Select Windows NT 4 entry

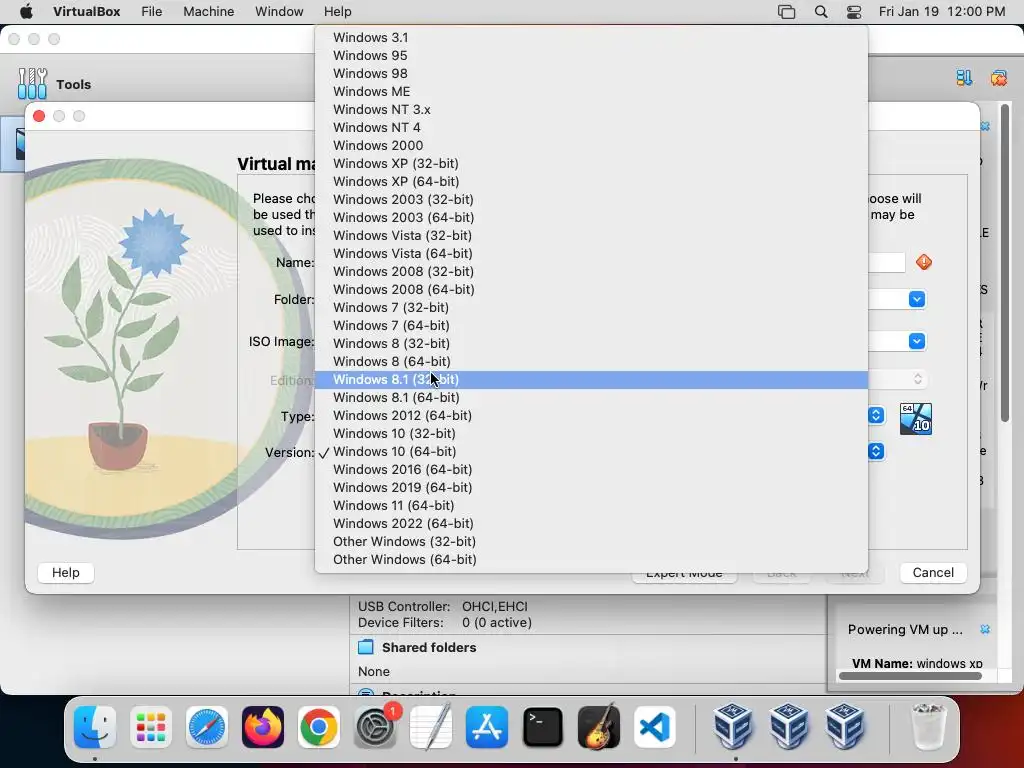click(591, 127)
